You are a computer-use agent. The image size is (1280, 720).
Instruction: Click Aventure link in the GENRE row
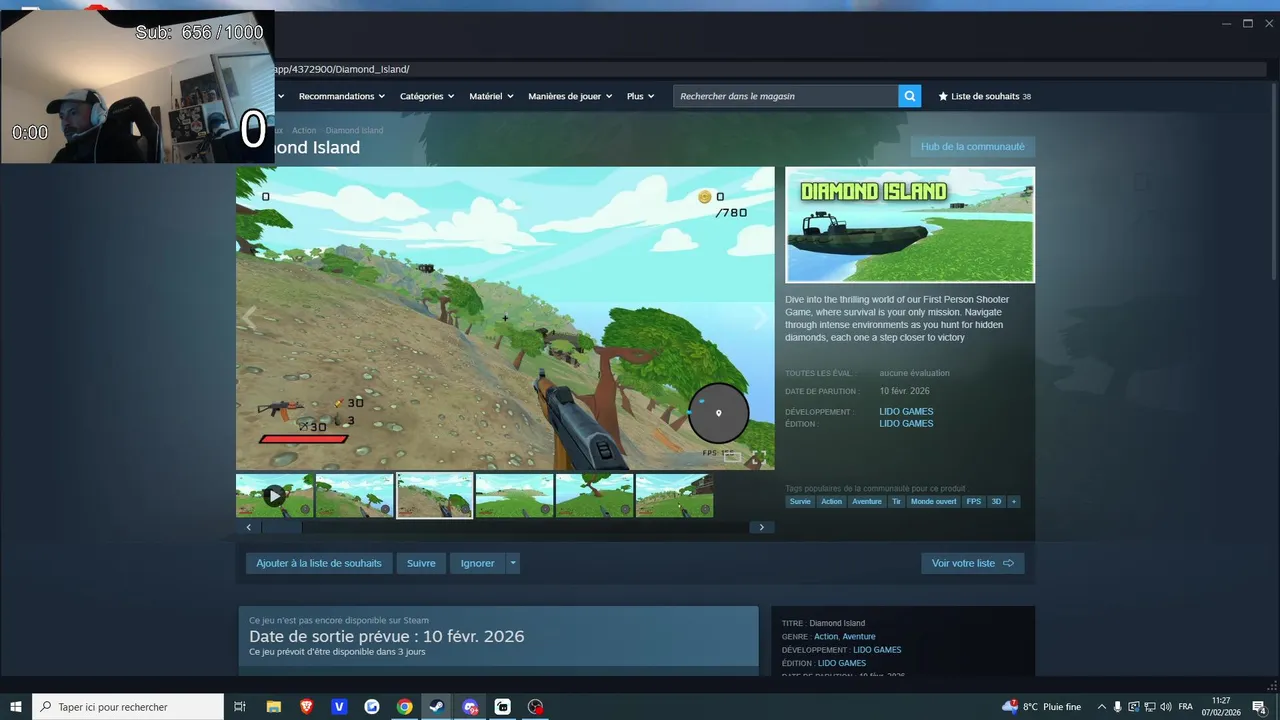pyautogui.click(x=859, y=636)
